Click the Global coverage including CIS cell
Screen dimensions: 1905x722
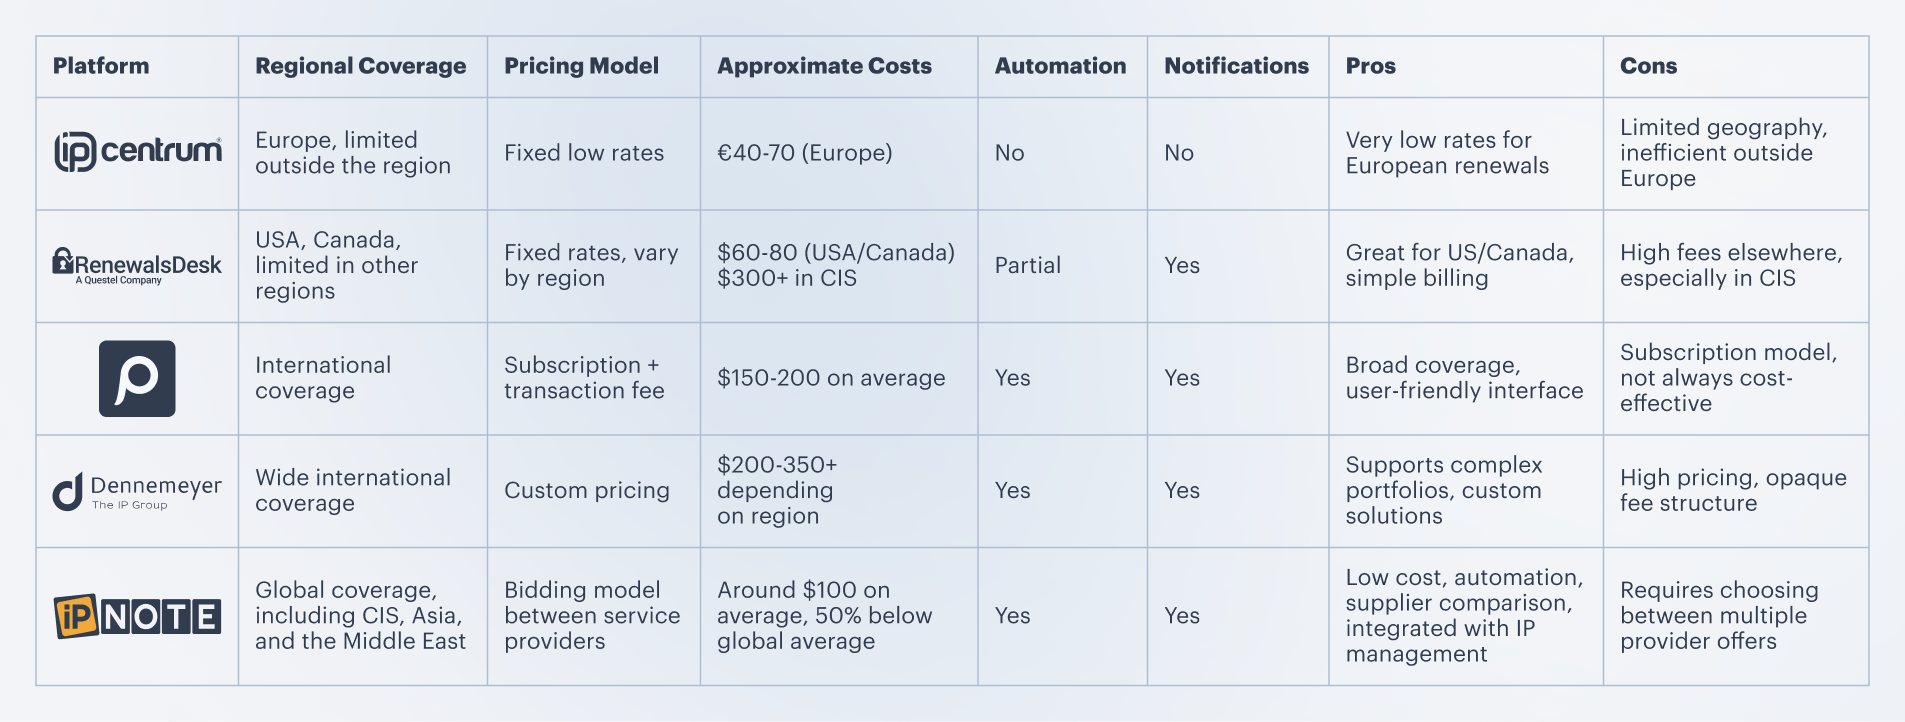tap(360, 616)
